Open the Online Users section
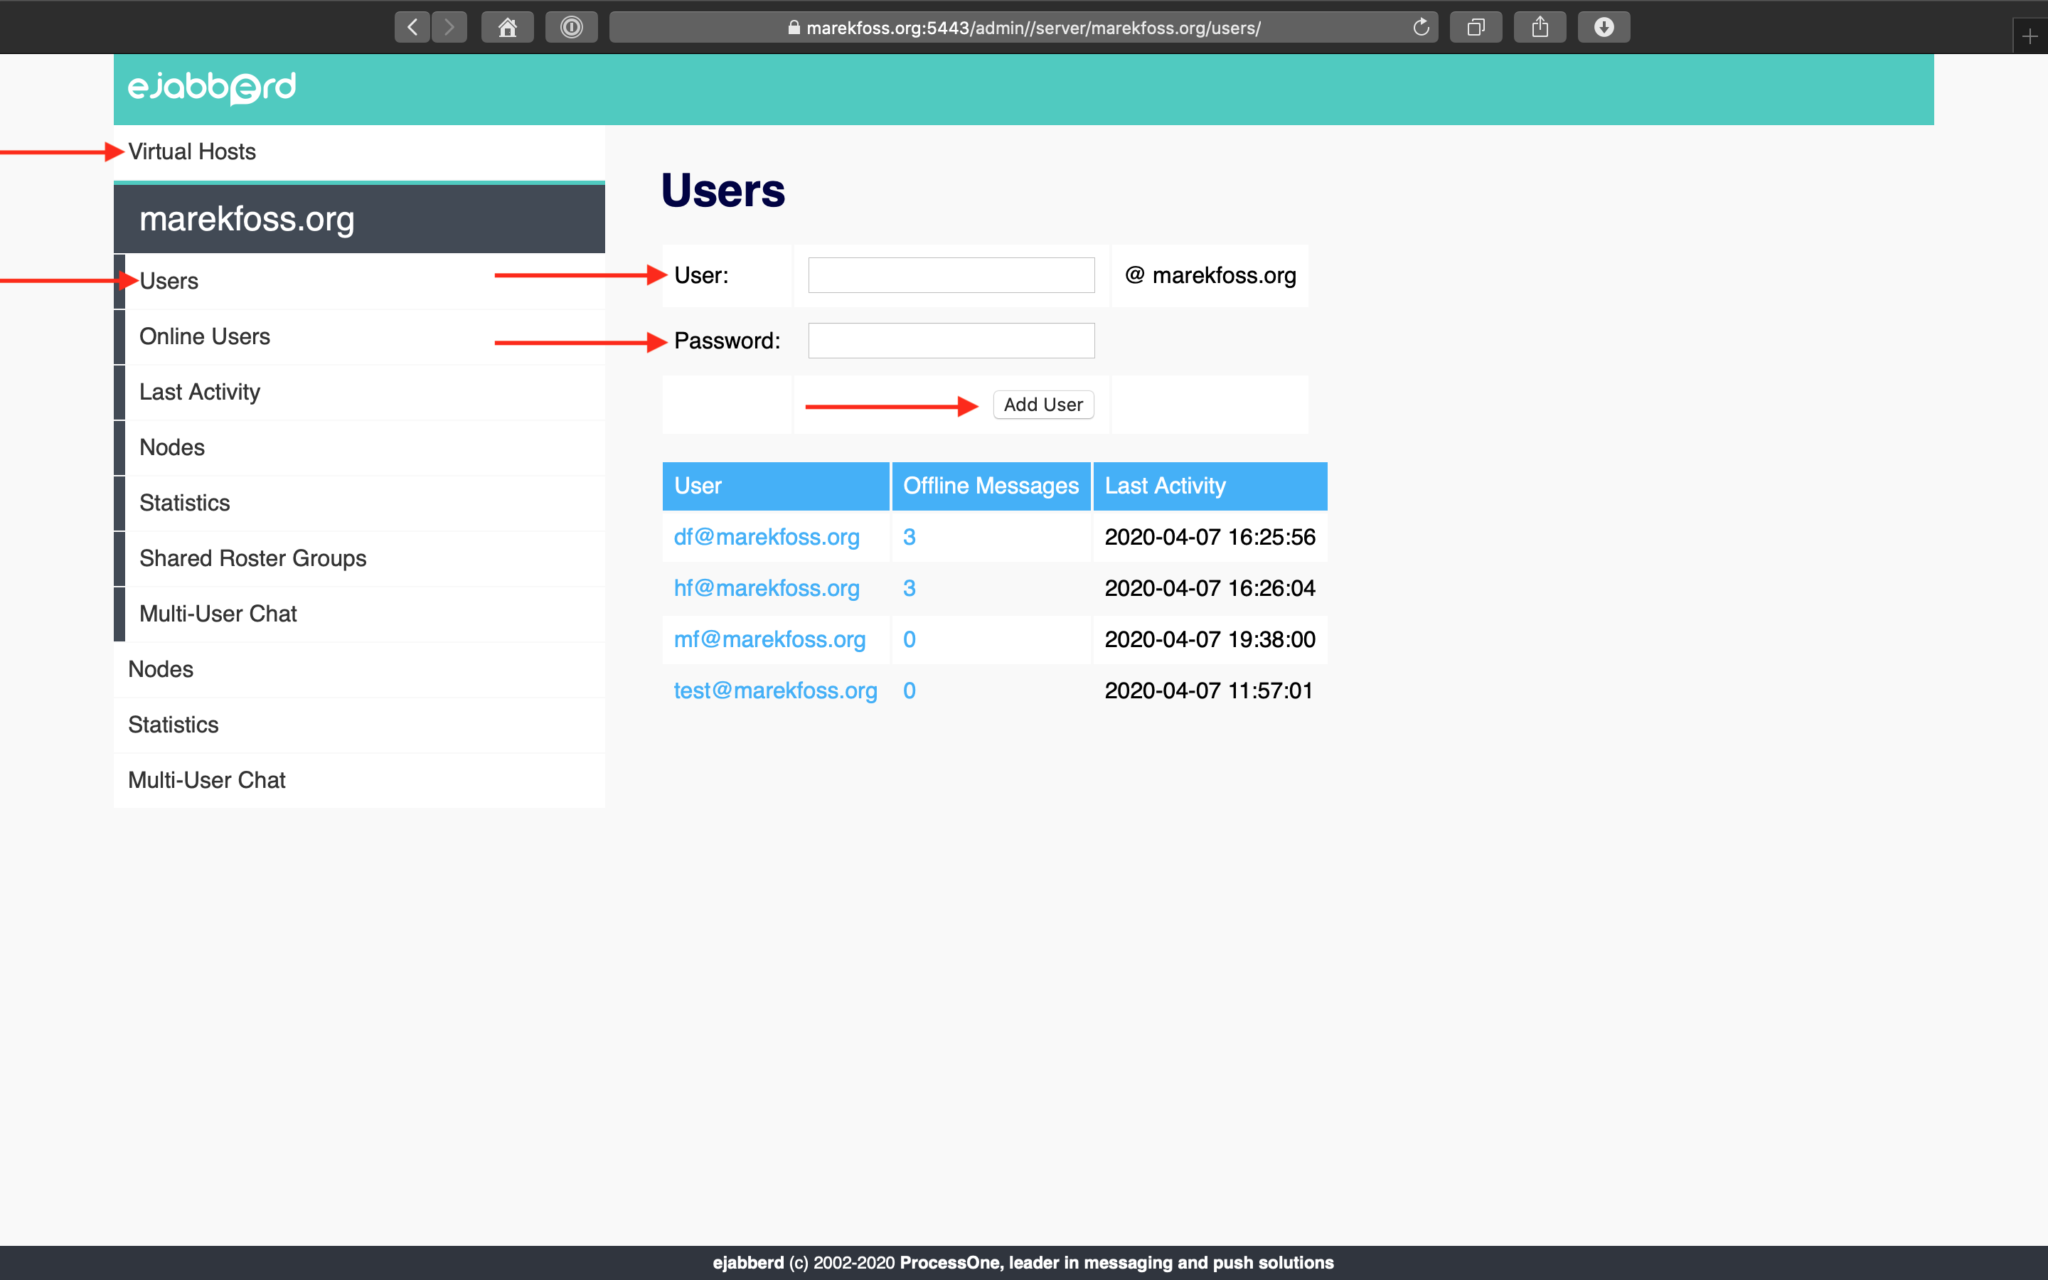Screen dimensions: 2048x1280 (x=204, y=336)
